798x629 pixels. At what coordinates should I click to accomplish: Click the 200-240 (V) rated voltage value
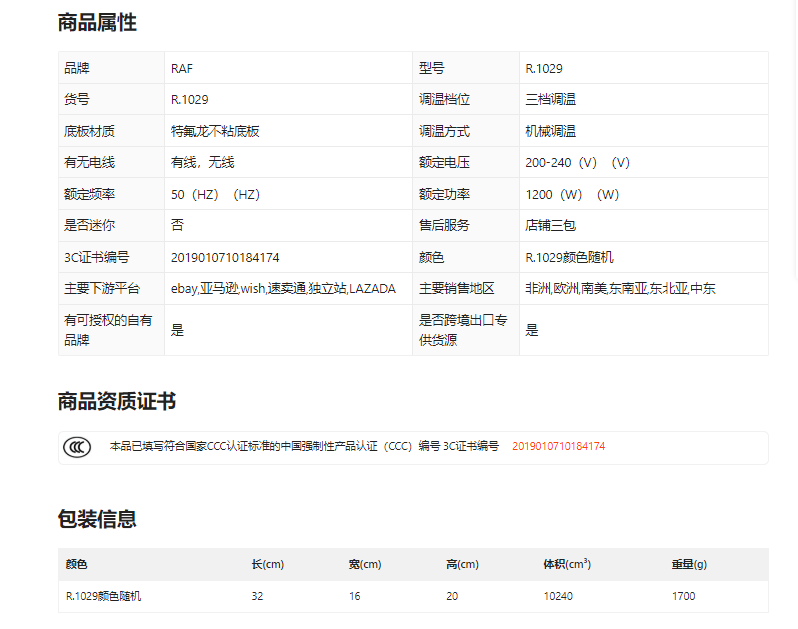click(577, 163)
